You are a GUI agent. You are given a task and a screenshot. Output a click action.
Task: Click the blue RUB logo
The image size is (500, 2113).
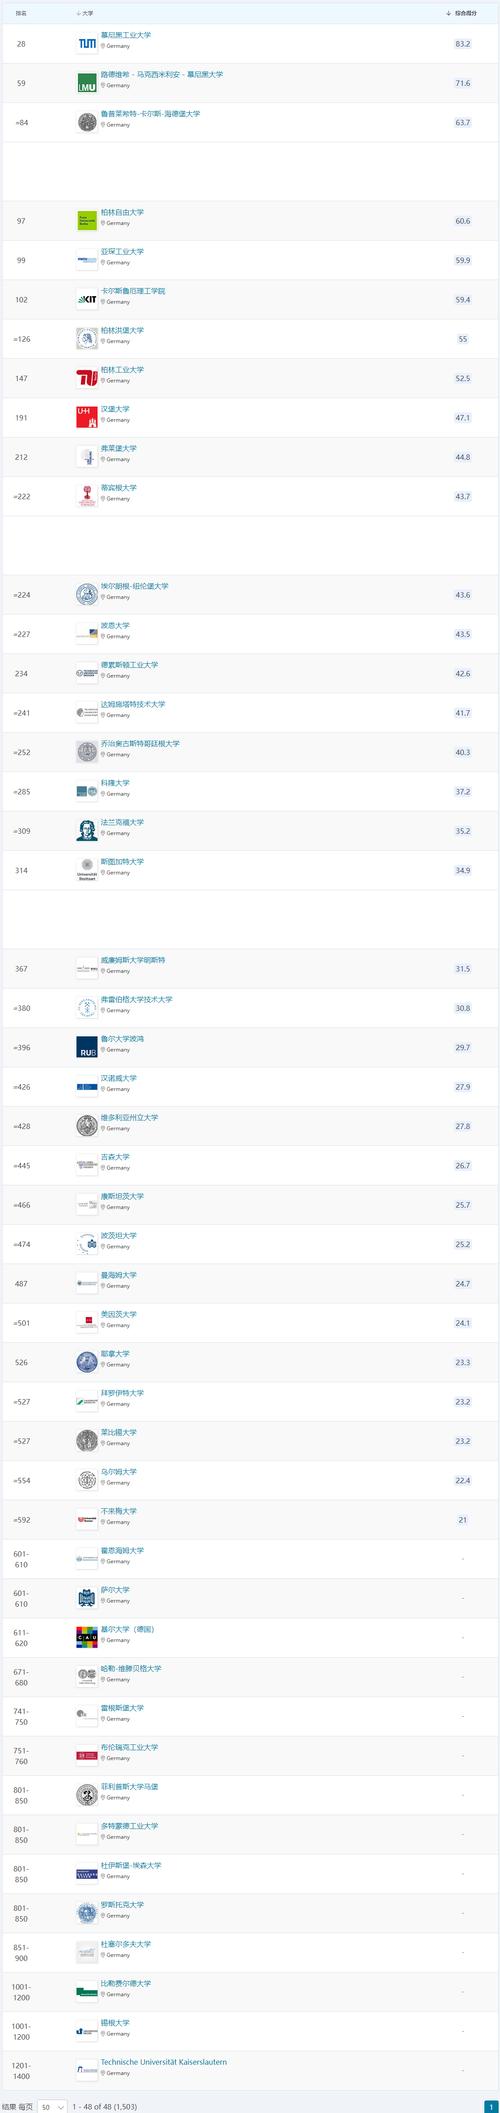coord(87,1047)
